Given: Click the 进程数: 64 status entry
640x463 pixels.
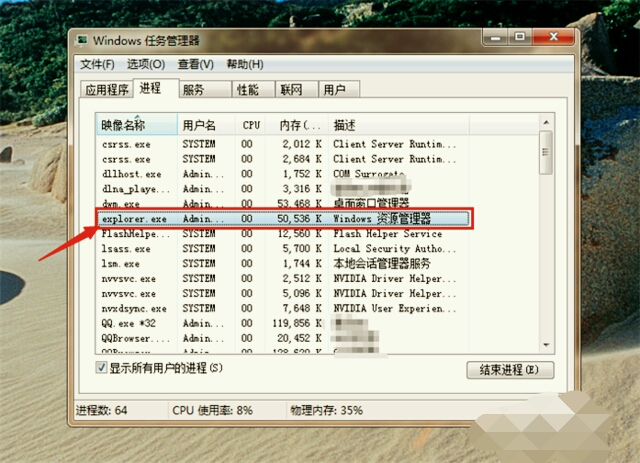Looking at the screenshot, I should click(x=102, y=410).
